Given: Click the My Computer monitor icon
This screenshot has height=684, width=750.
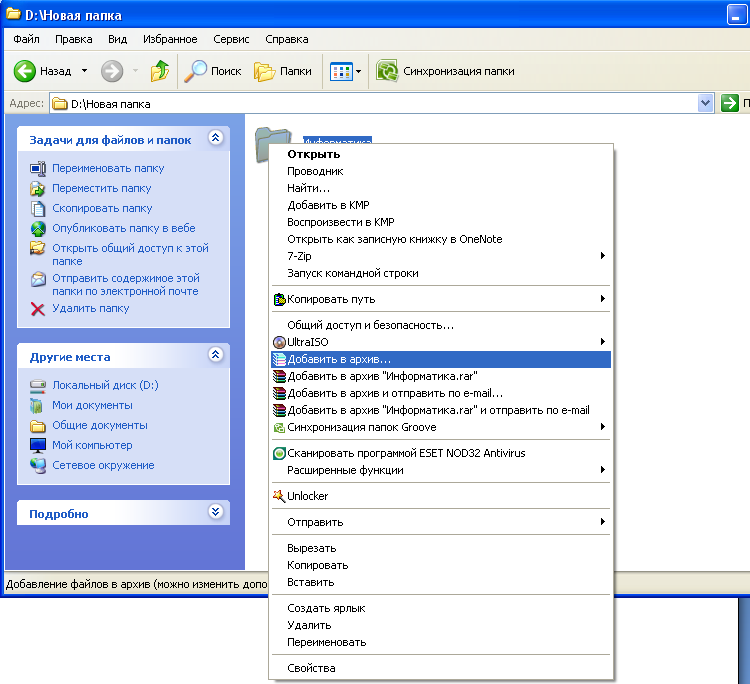Looking at the screenshot, I should coord(38,445).
